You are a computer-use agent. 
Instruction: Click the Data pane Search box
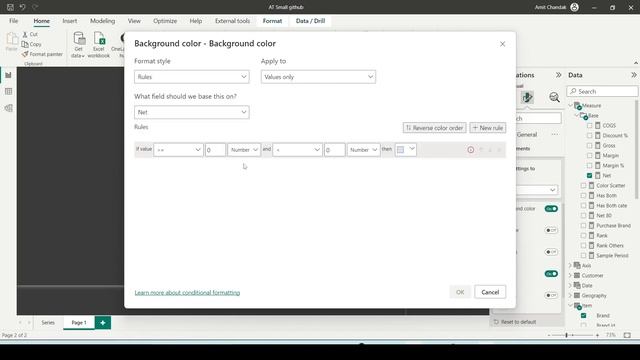pyautogui.click(x=602, y=91)
